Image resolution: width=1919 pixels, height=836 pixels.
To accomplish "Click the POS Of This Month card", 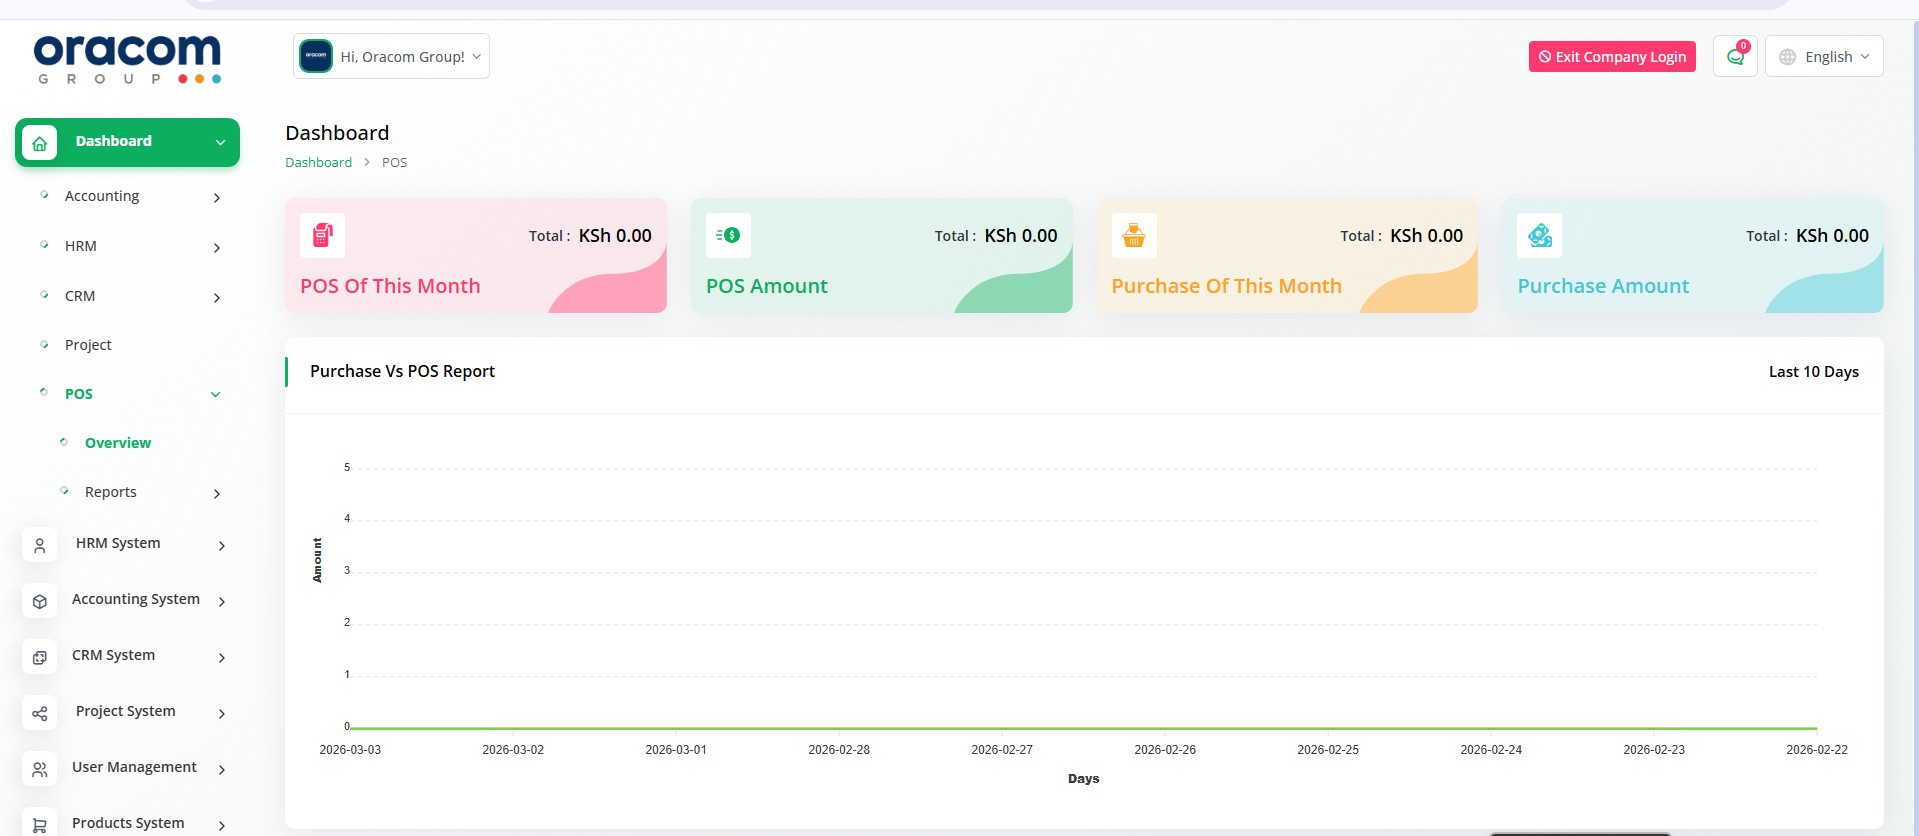I will [475, 256].
